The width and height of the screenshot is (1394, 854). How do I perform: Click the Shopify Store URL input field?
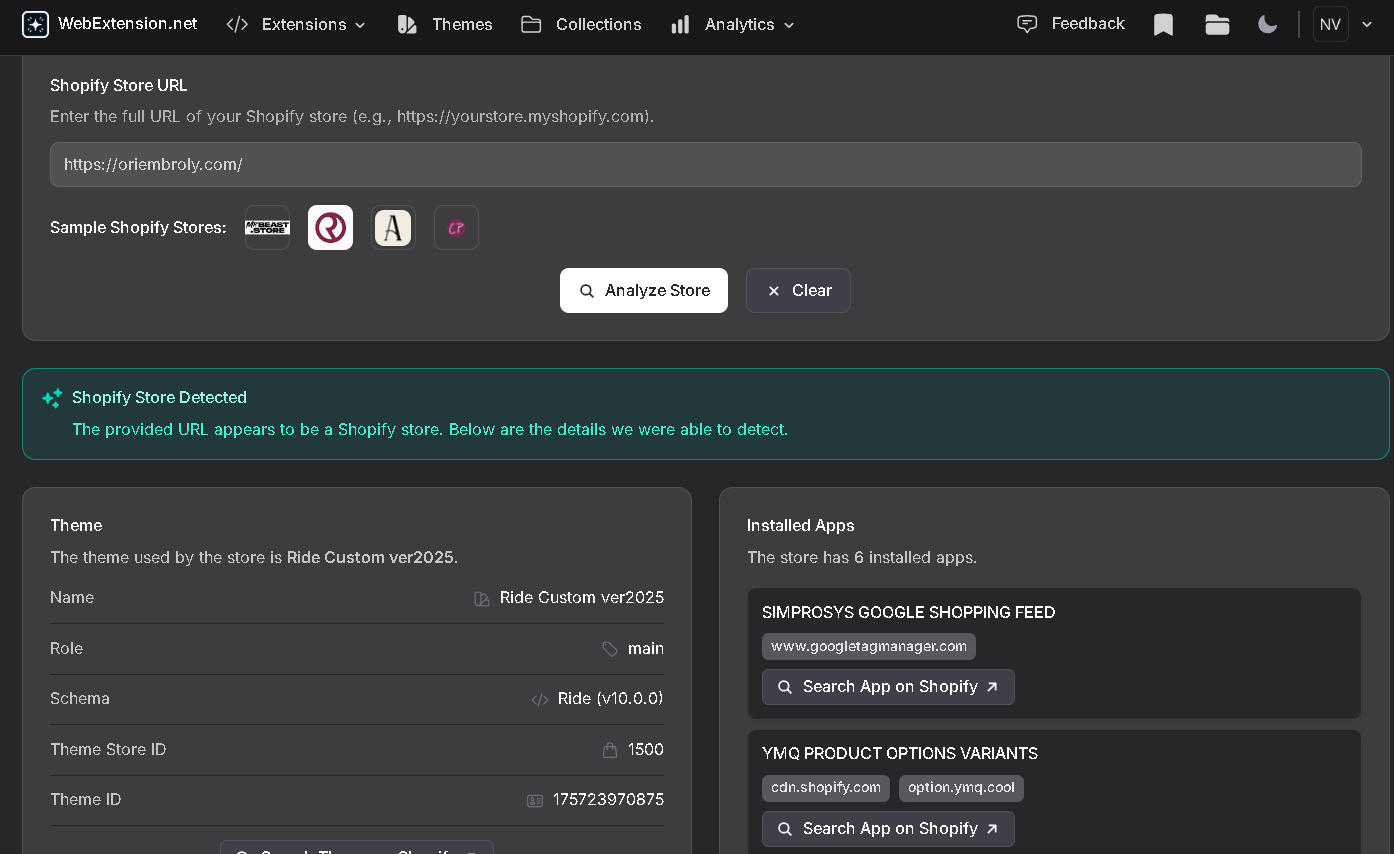[706, 164]
